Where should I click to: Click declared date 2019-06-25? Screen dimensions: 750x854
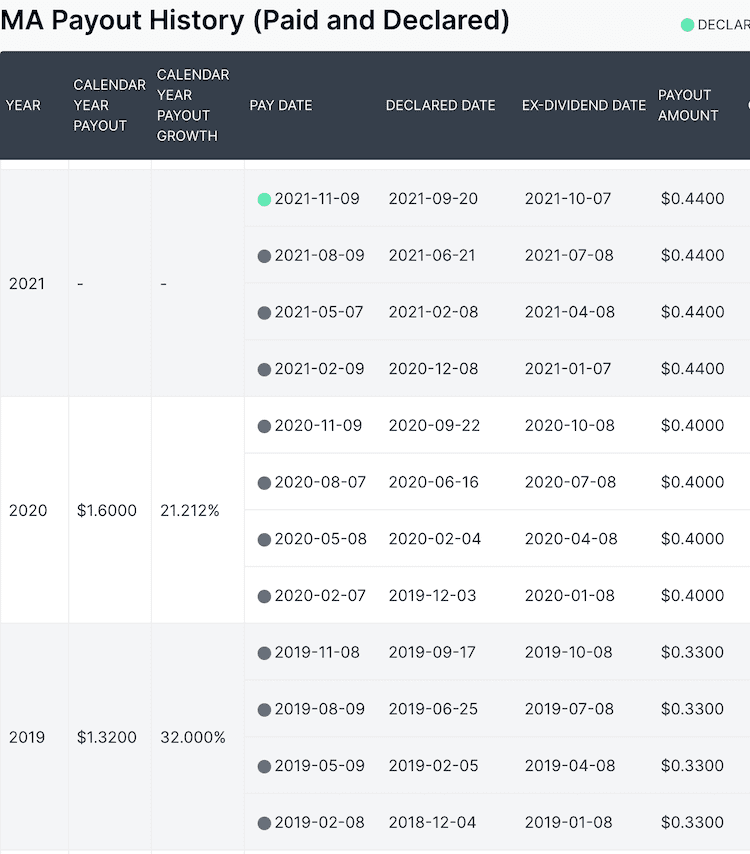point(433,709)
